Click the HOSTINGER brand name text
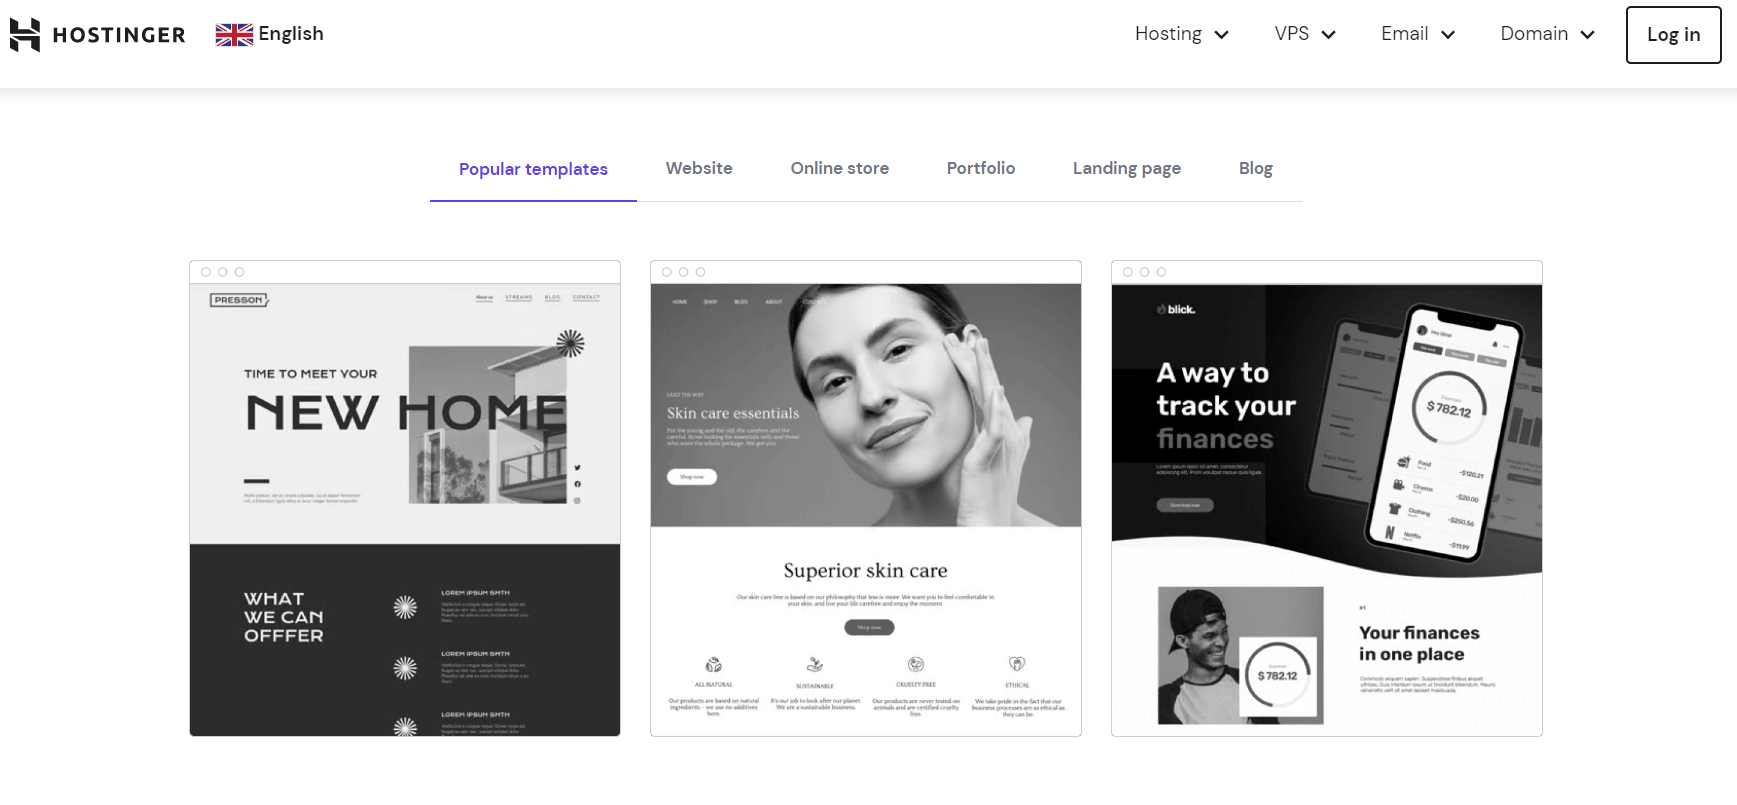This screenshot has width=1737, height=805. [x=119, y=35]
